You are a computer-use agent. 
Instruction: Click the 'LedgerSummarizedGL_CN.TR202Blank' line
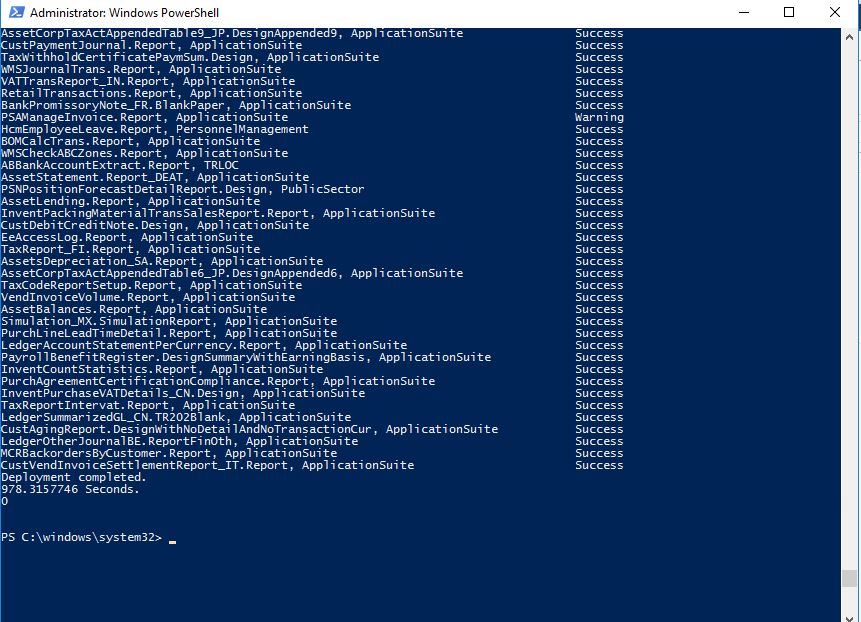tap(176, 417)
